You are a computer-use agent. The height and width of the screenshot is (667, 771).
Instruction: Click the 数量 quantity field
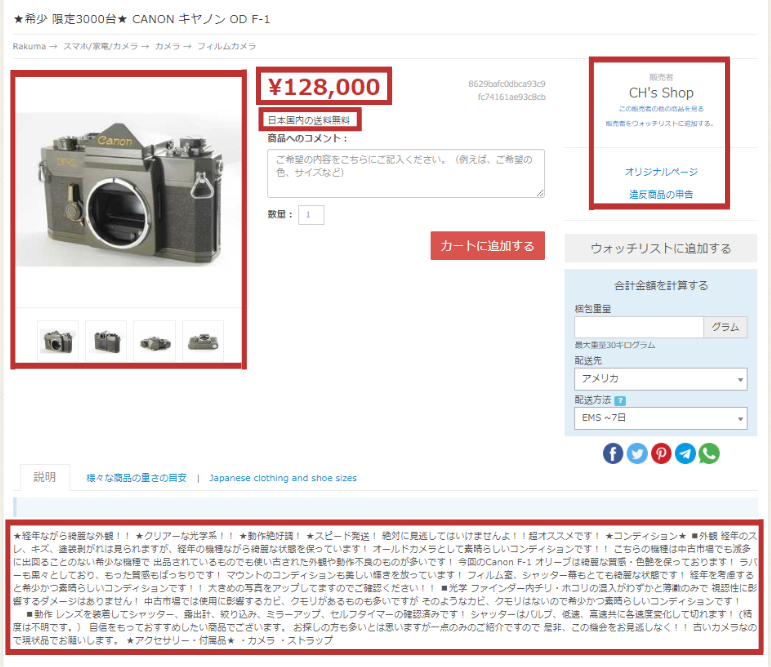311,215
